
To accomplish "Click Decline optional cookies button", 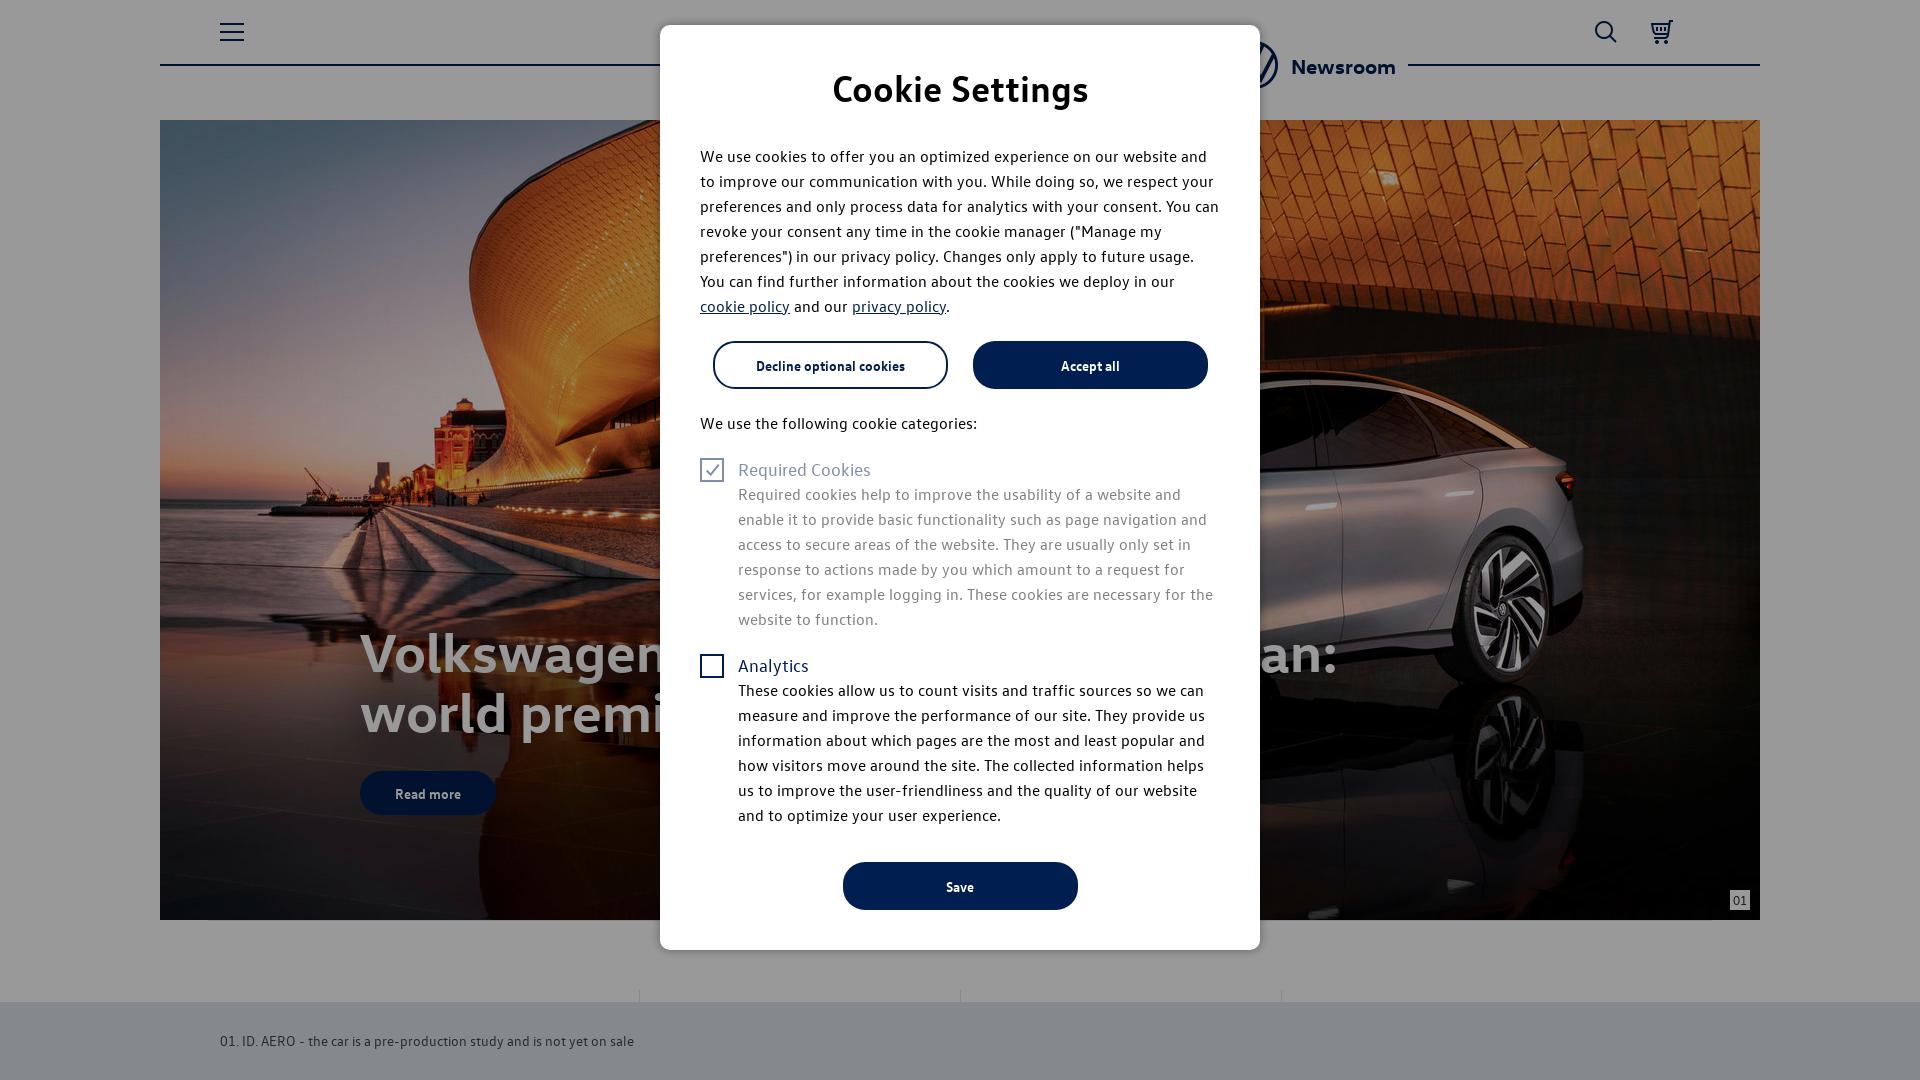I will point(829,365).
